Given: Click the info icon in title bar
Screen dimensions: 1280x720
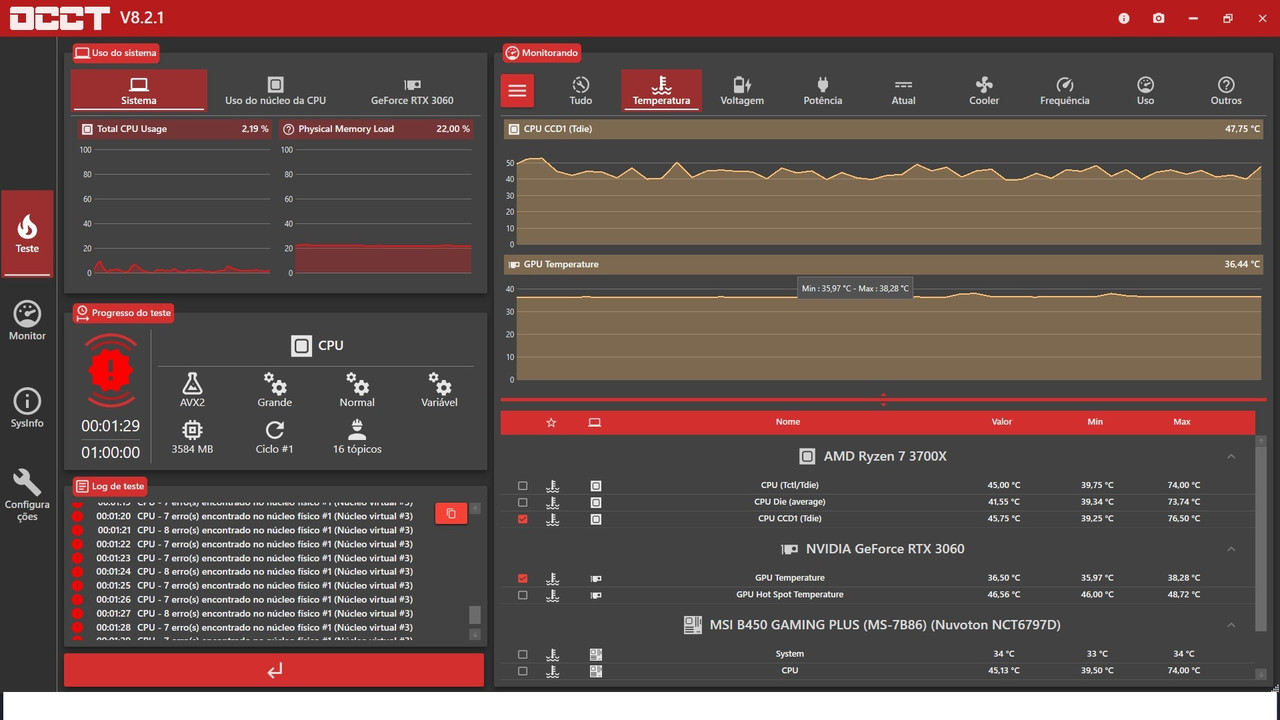Looking at the screenshot, I should pyautogui.click(x=1124, y=18).
